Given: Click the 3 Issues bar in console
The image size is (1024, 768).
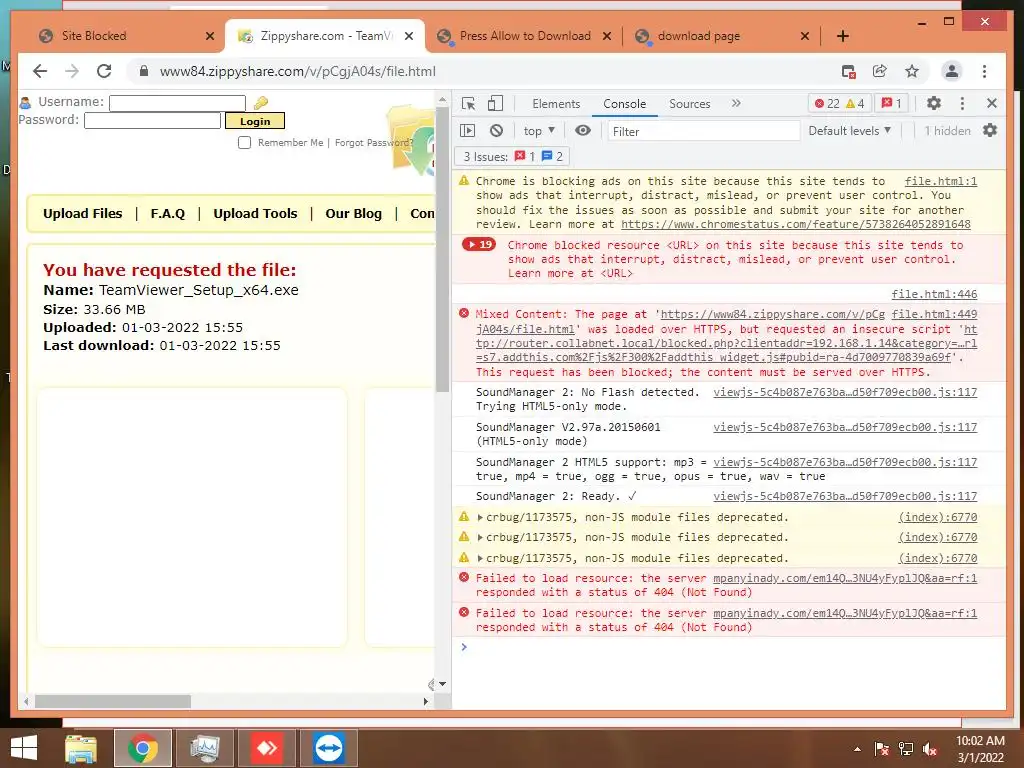Looking at the screenshot, I should 511,157.
